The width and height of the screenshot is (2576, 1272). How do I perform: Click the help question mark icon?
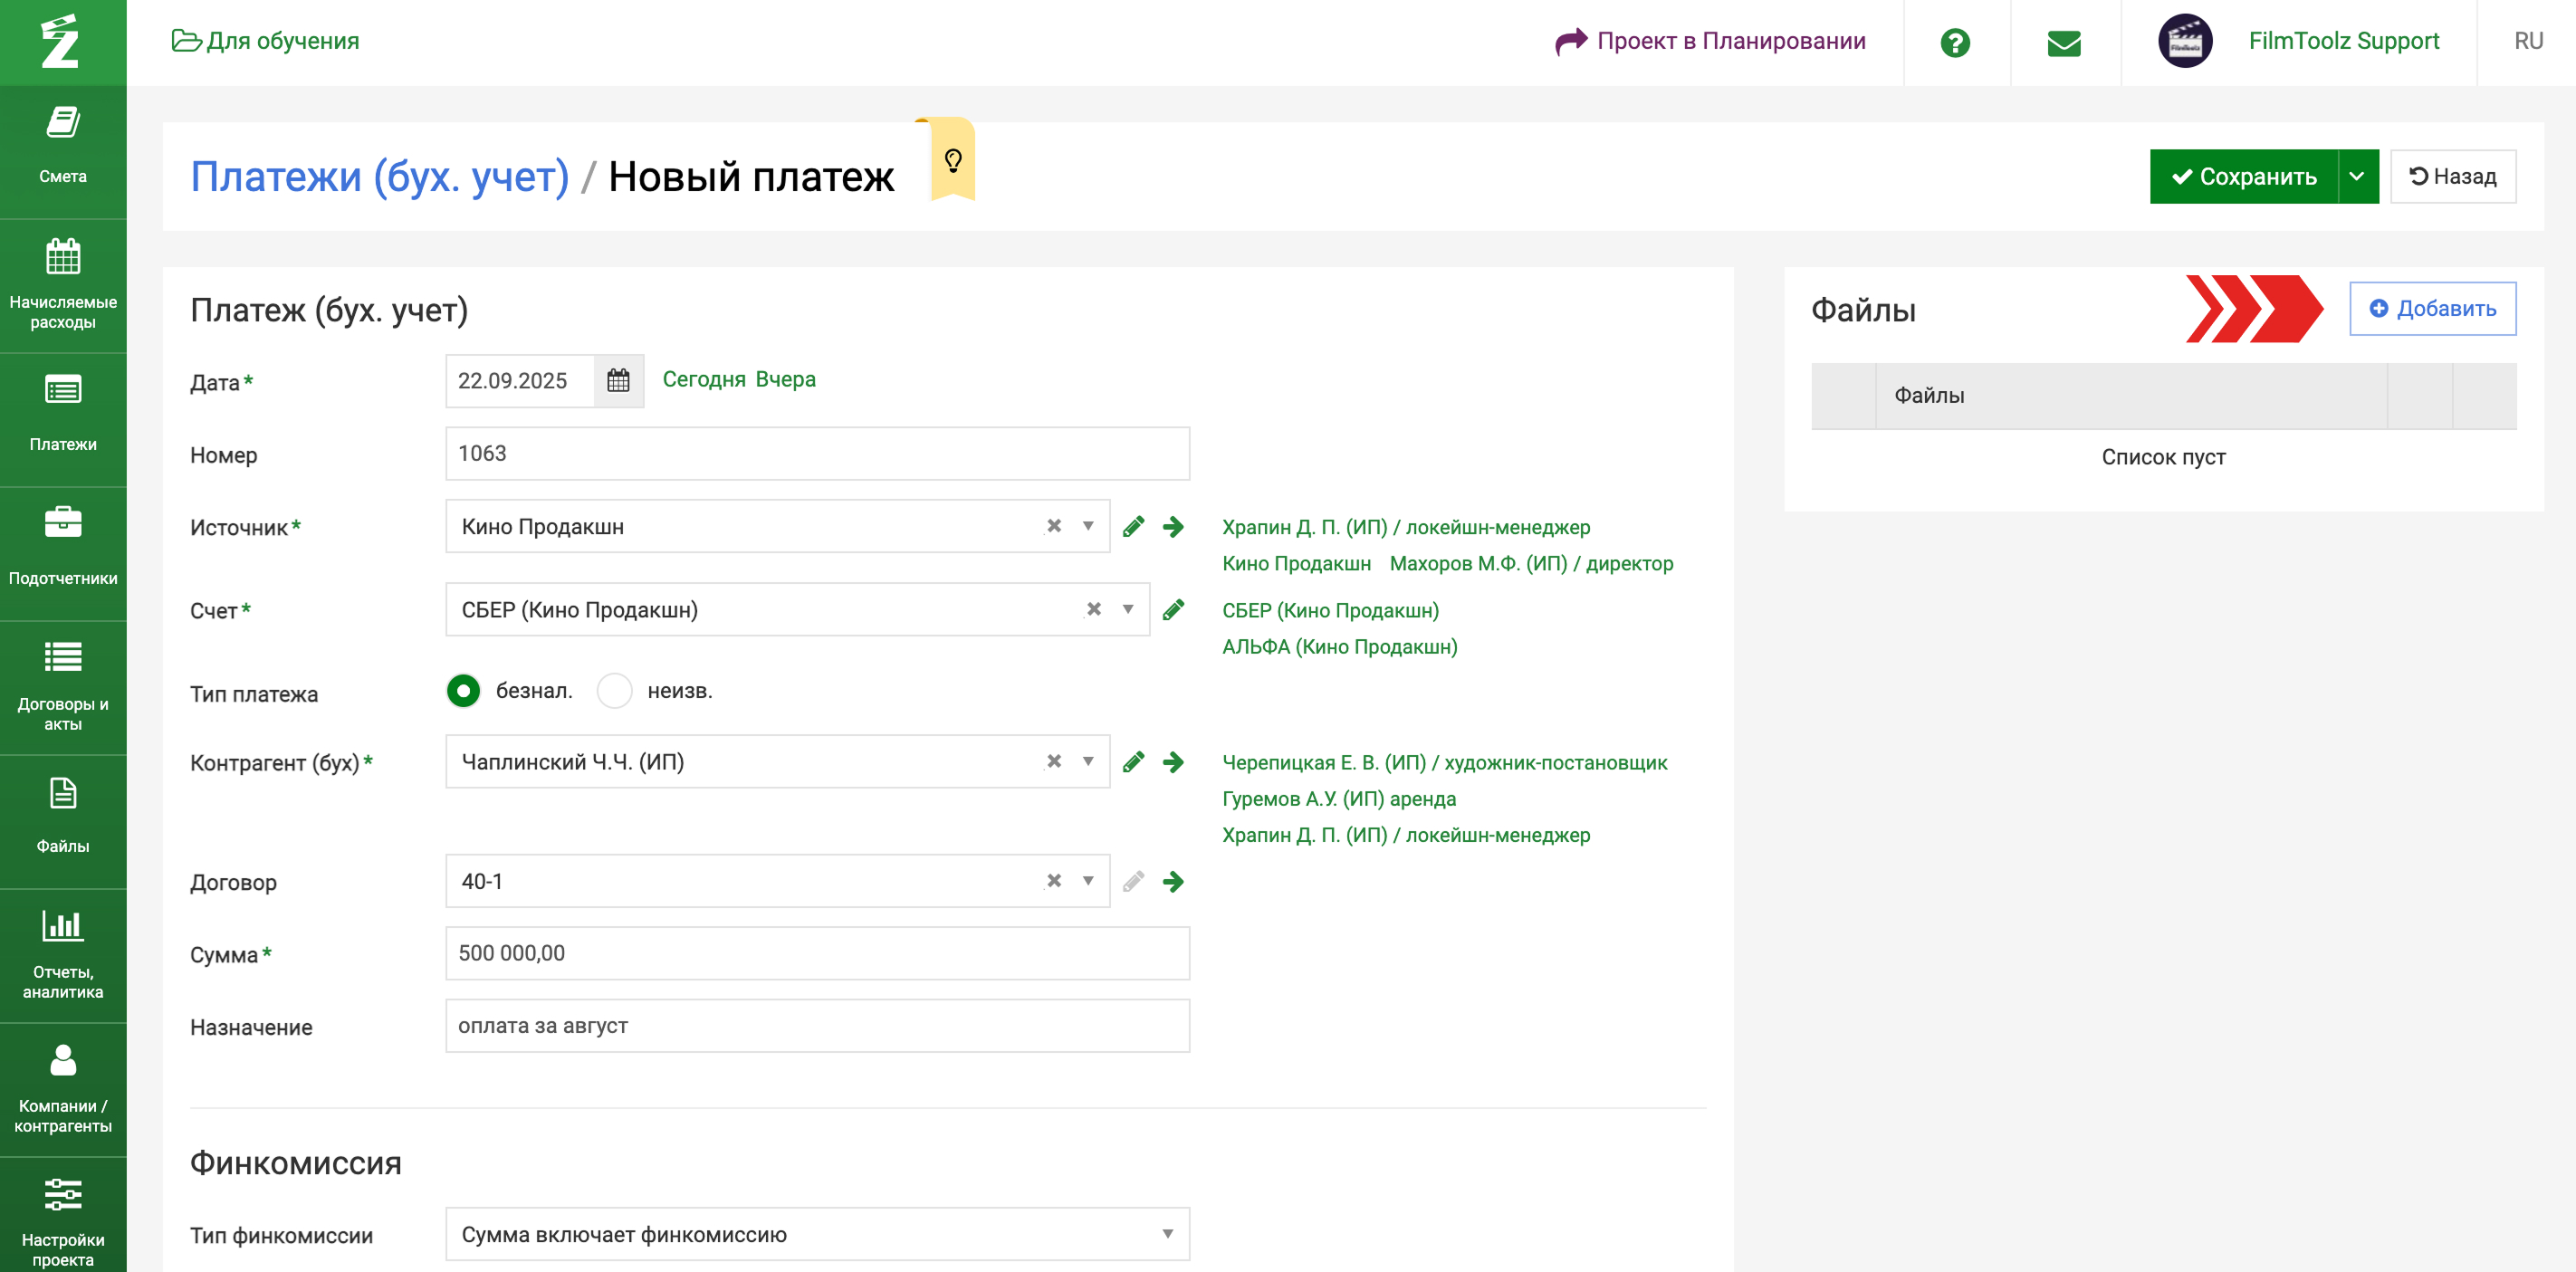1955,42
